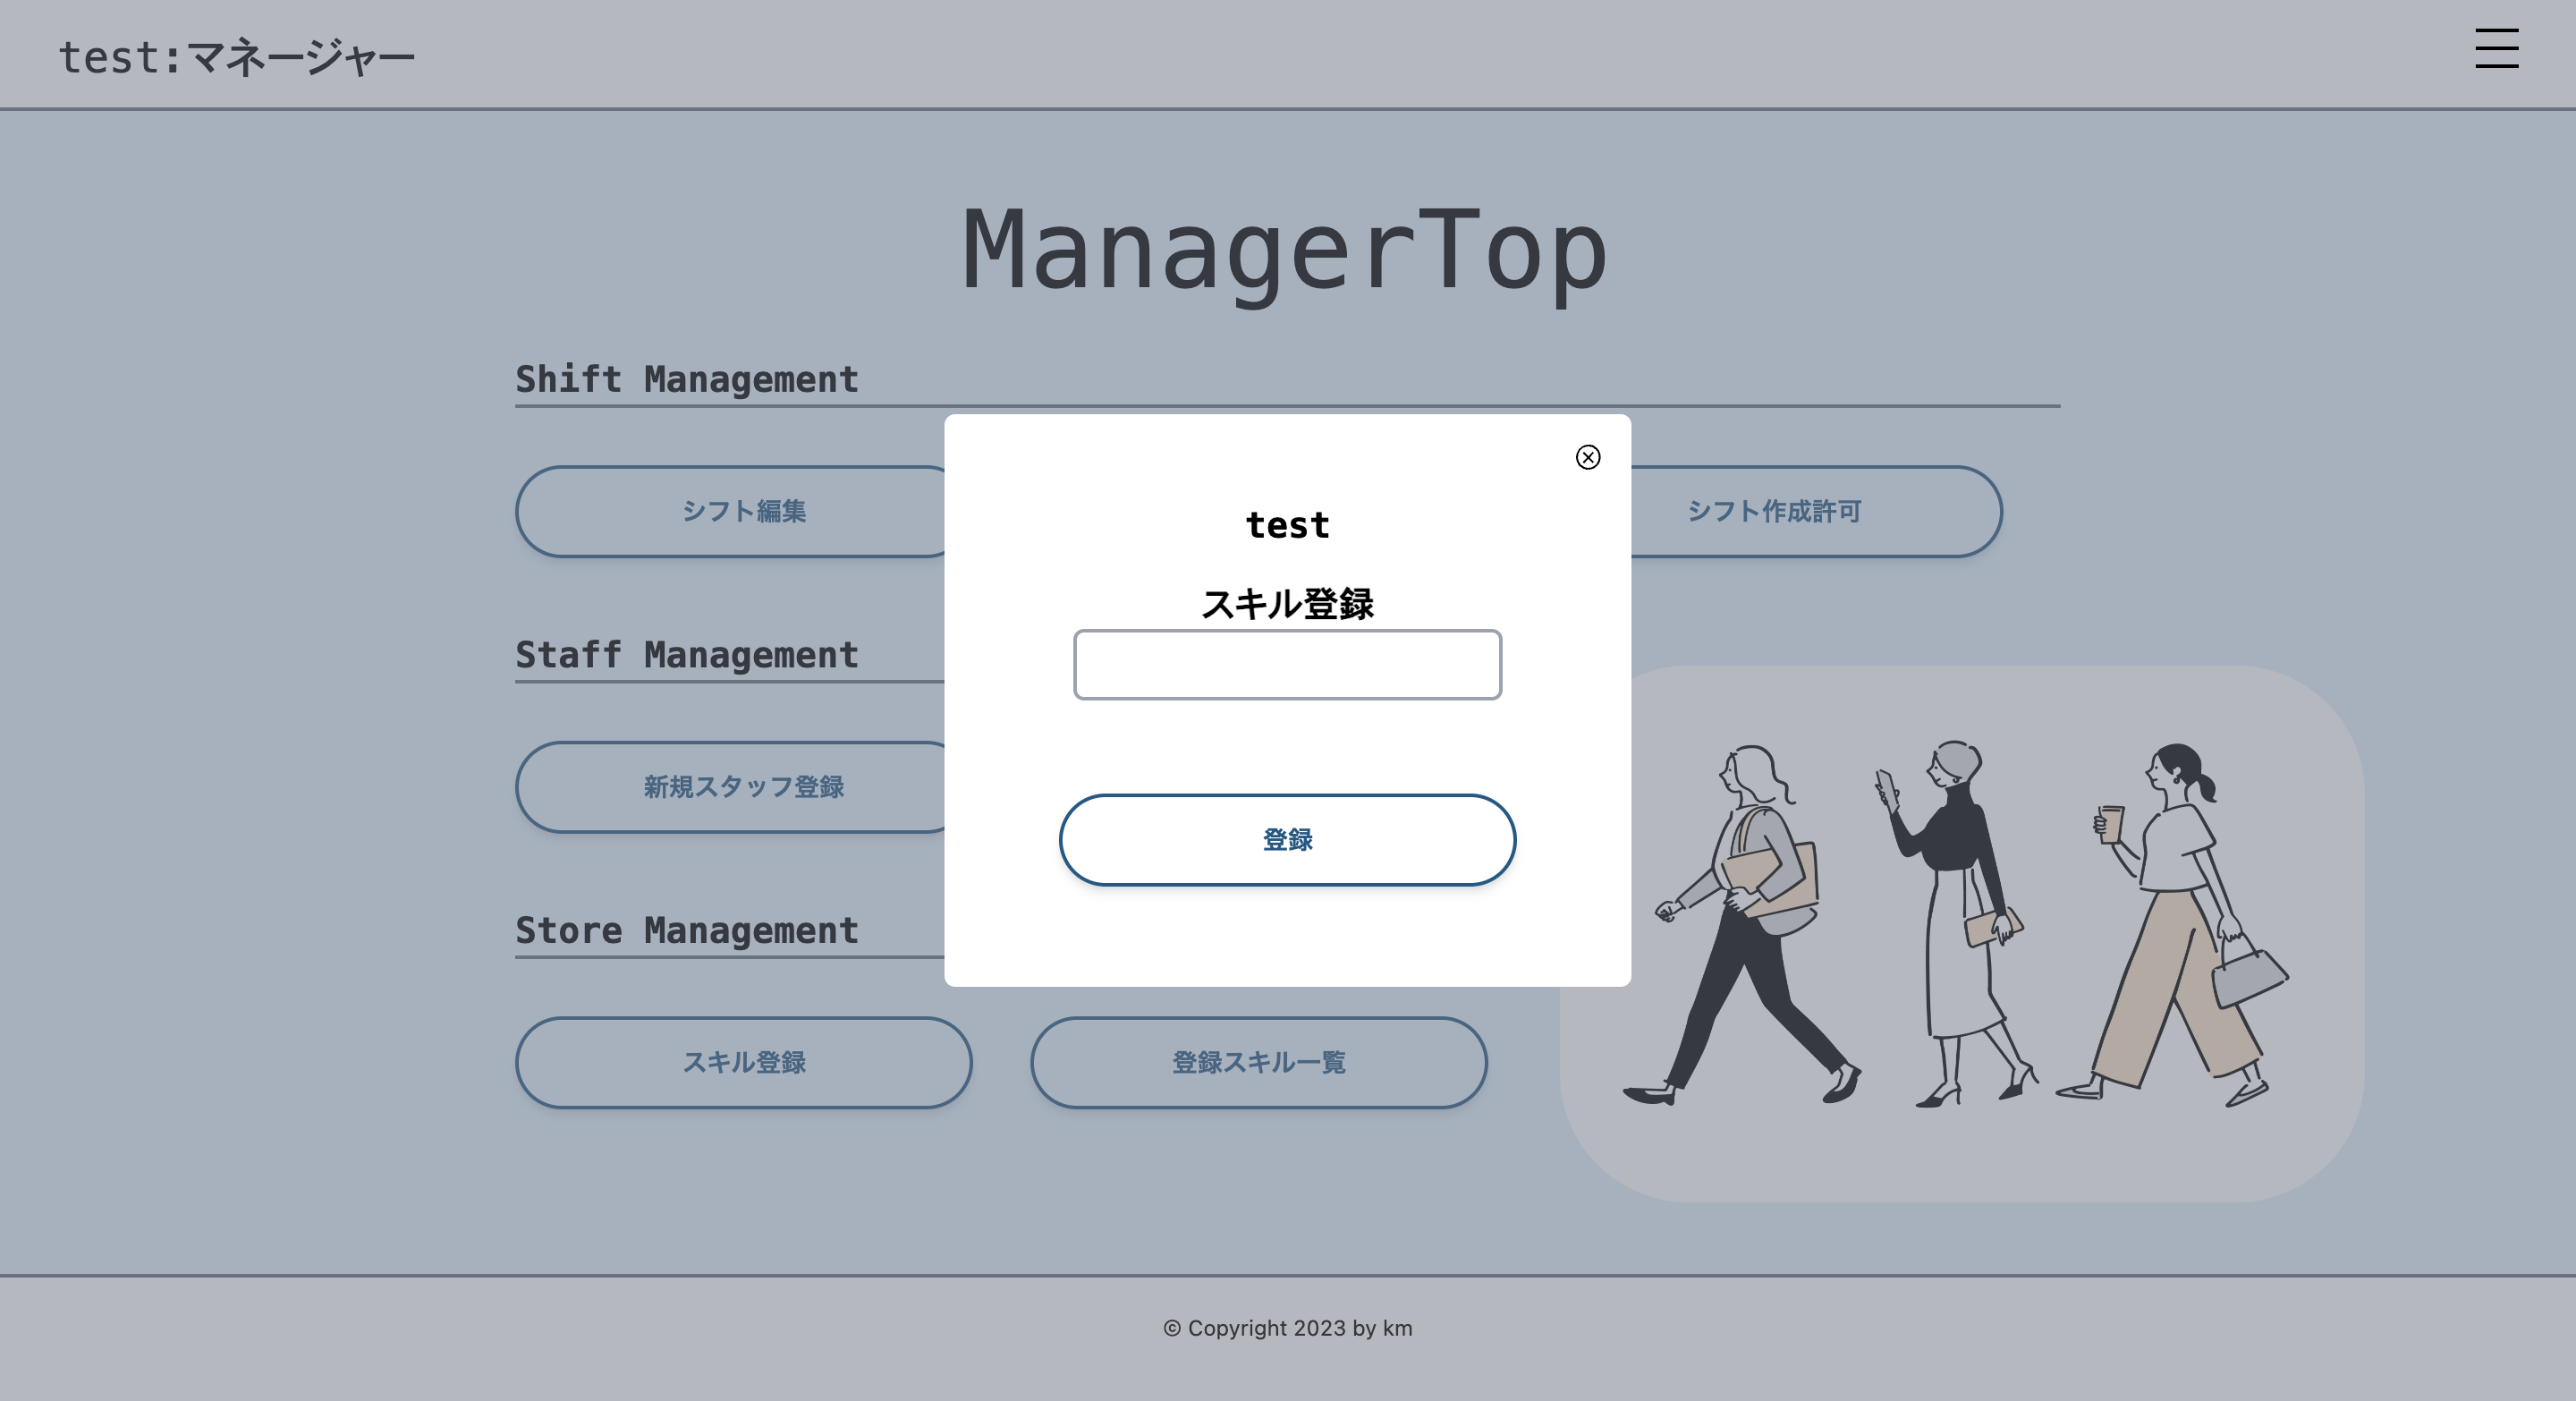Open 新規スタッフ登録 to add staff

(x=745, y=787)
